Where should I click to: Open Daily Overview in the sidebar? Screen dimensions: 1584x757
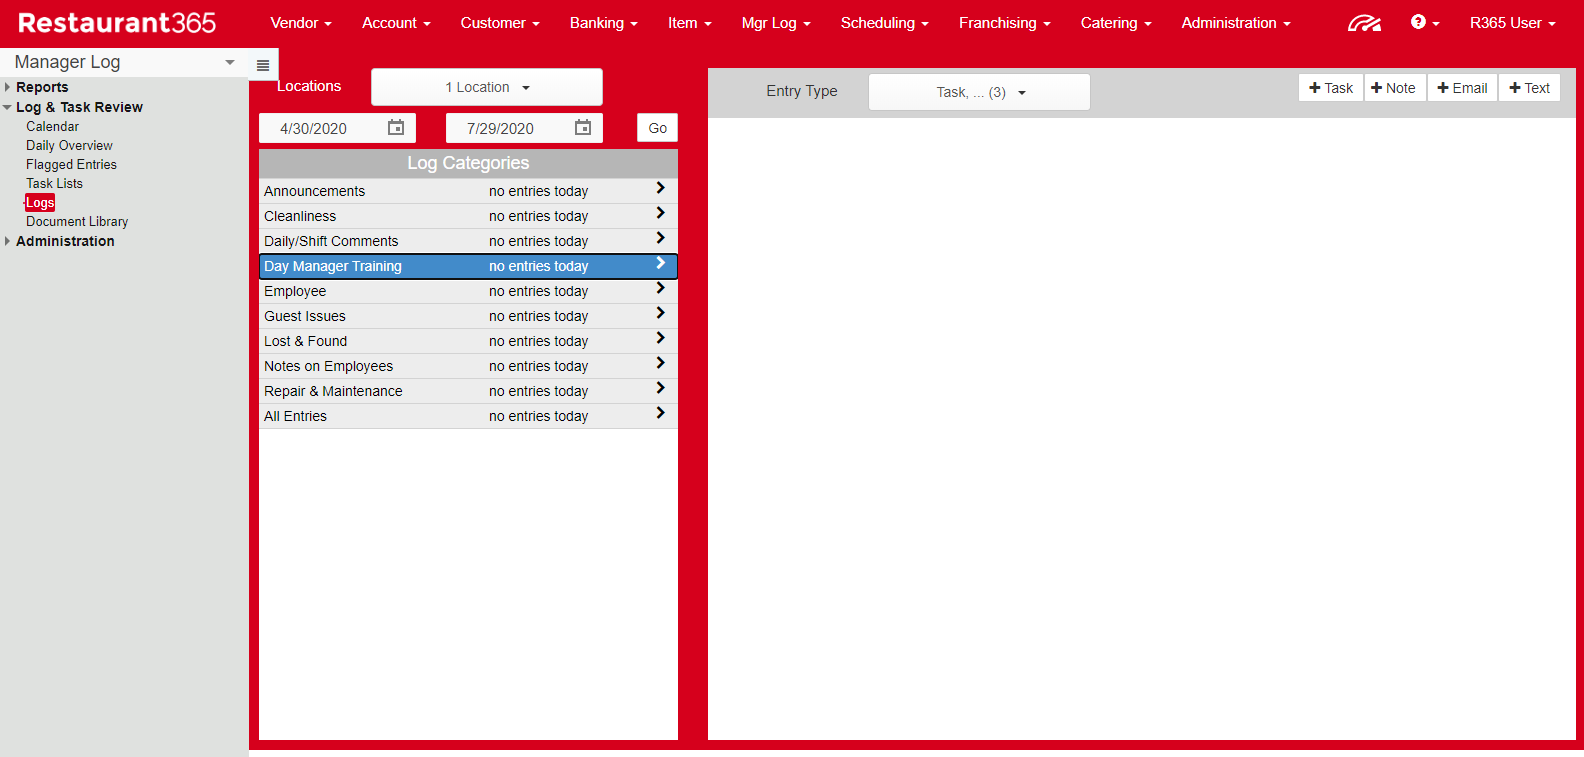click(x=69, y=145)
